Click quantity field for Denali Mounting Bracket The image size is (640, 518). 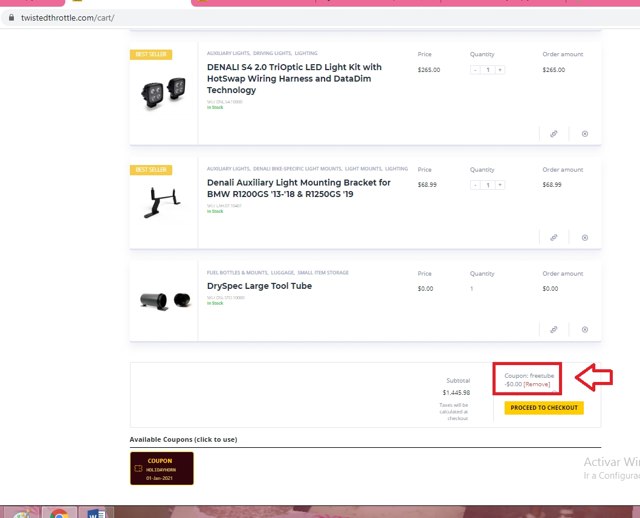coord(487,185)
